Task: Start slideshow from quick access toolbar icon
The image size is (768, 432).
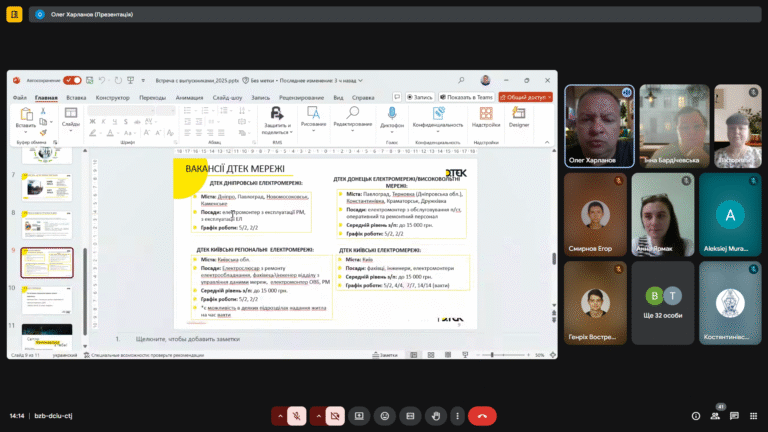Action: click(131, 80)
